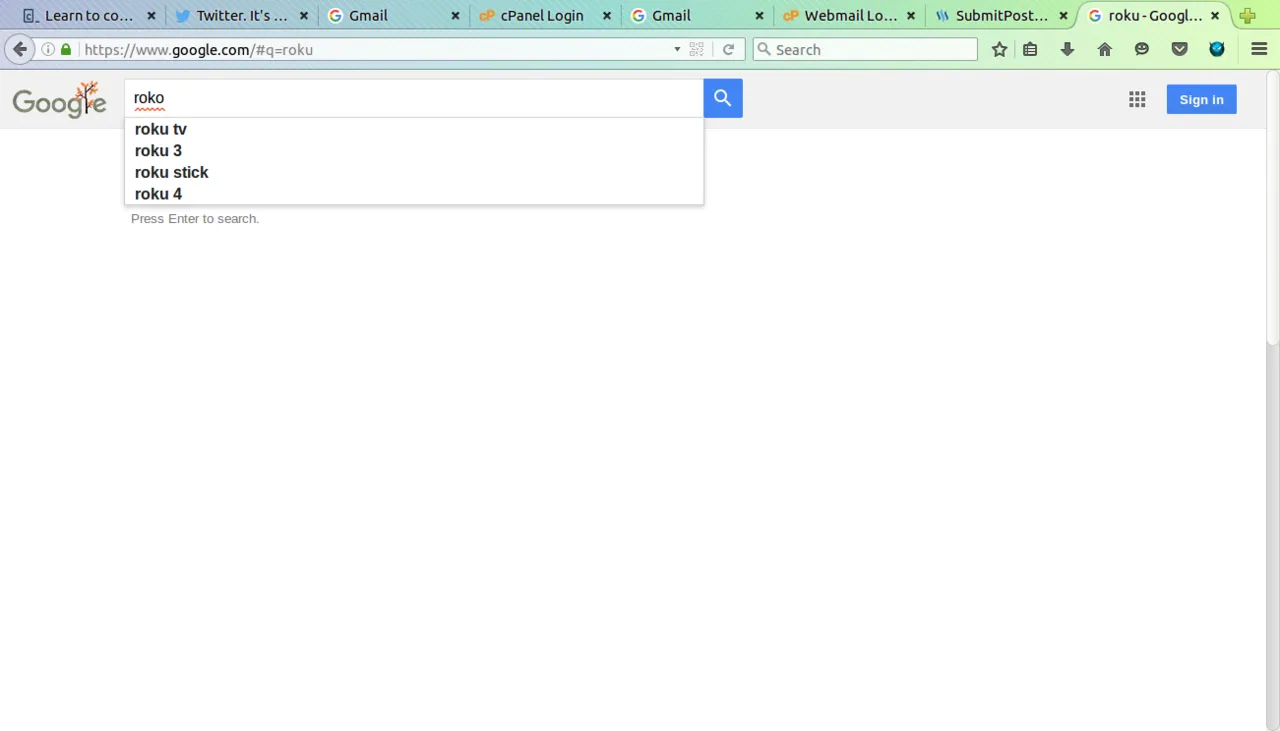Open the Downloads arrow panel
Viewport: 1280px width, 731px height.
click(1067, 49)
